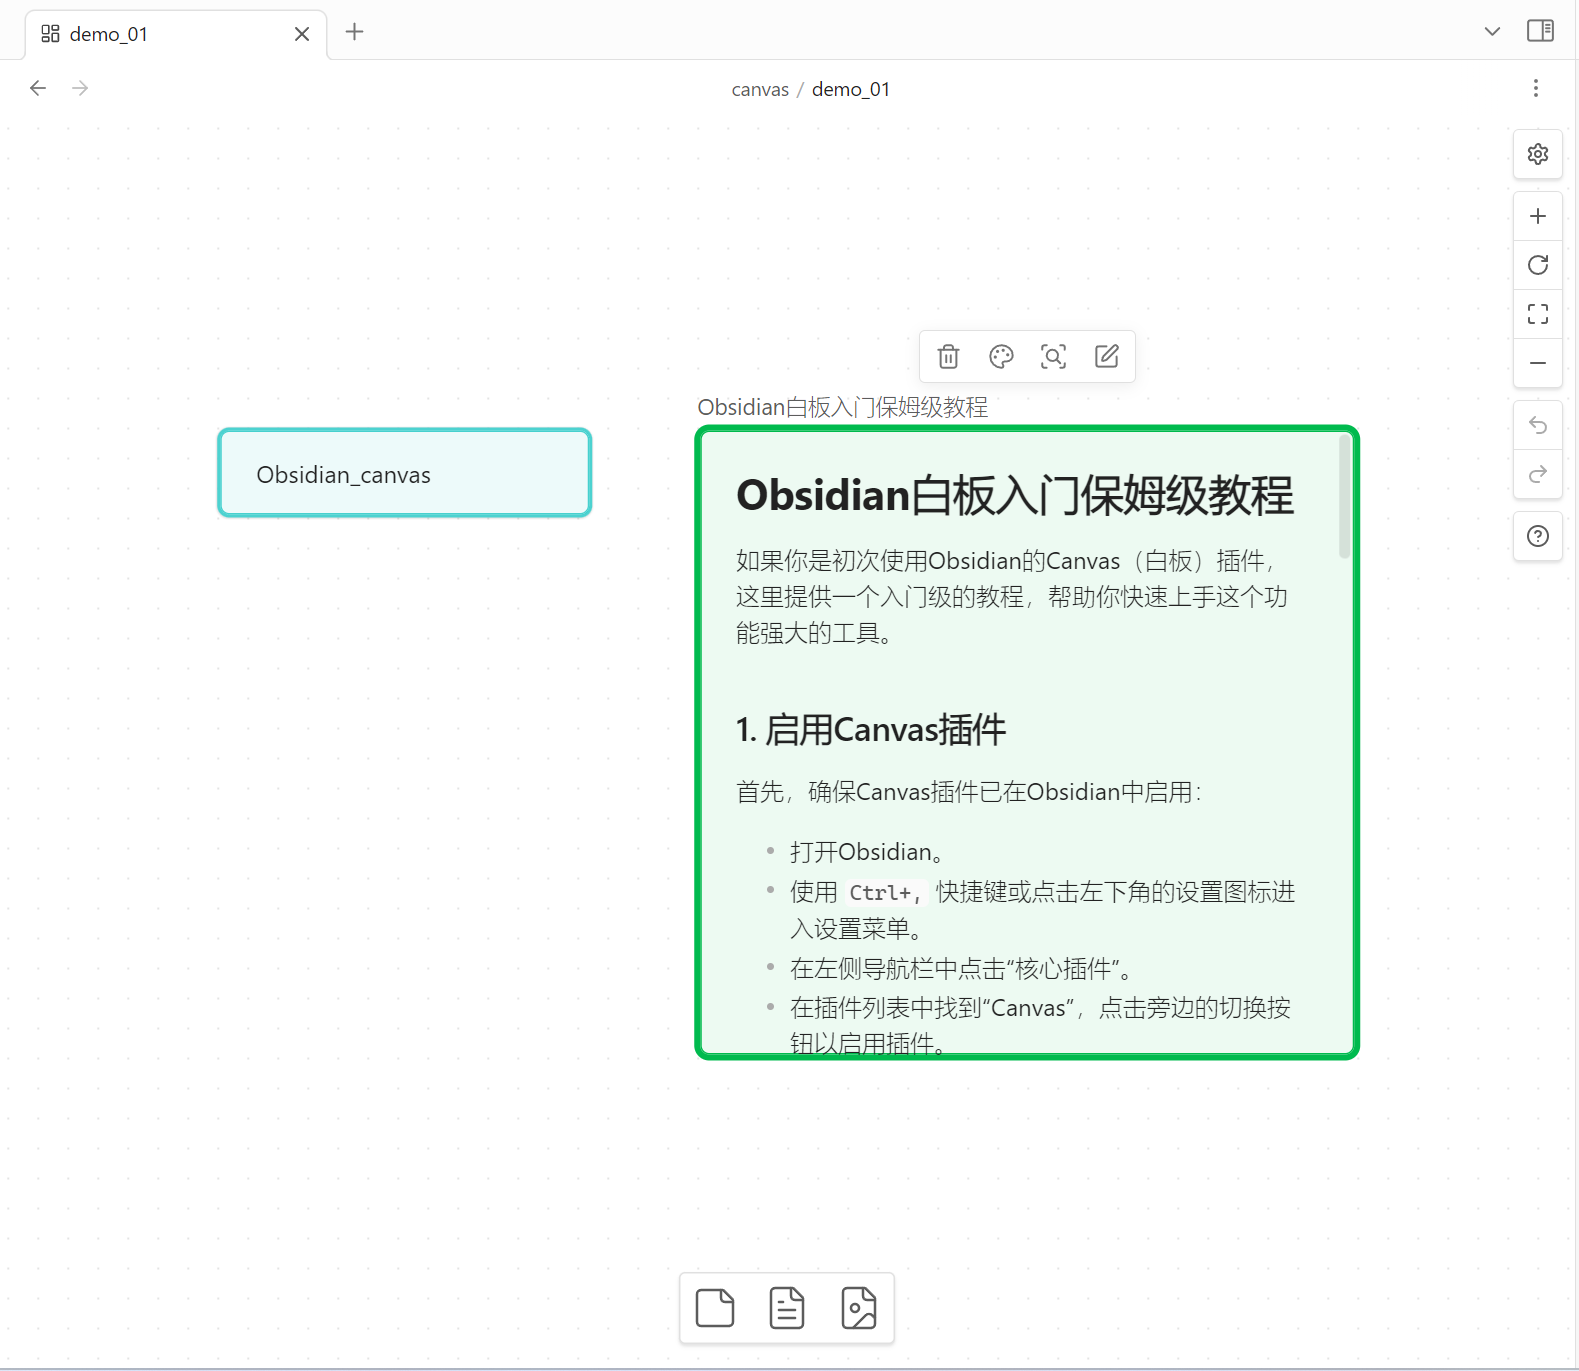Toggle the right sidebar
This screenshot has height=1371, width=1579.
1540,31
